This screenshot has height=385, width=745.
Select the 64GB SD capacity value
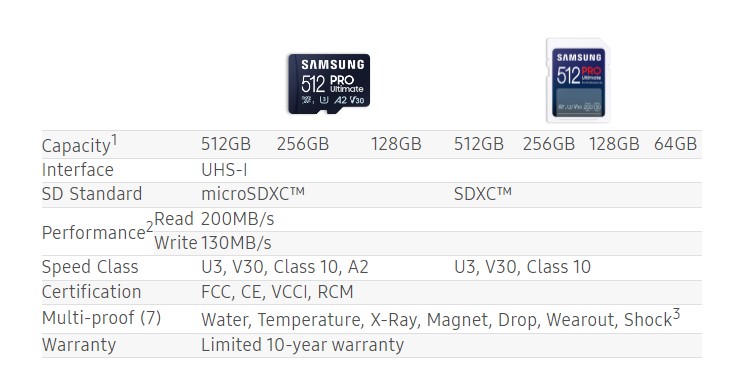[x=675, y=144]
